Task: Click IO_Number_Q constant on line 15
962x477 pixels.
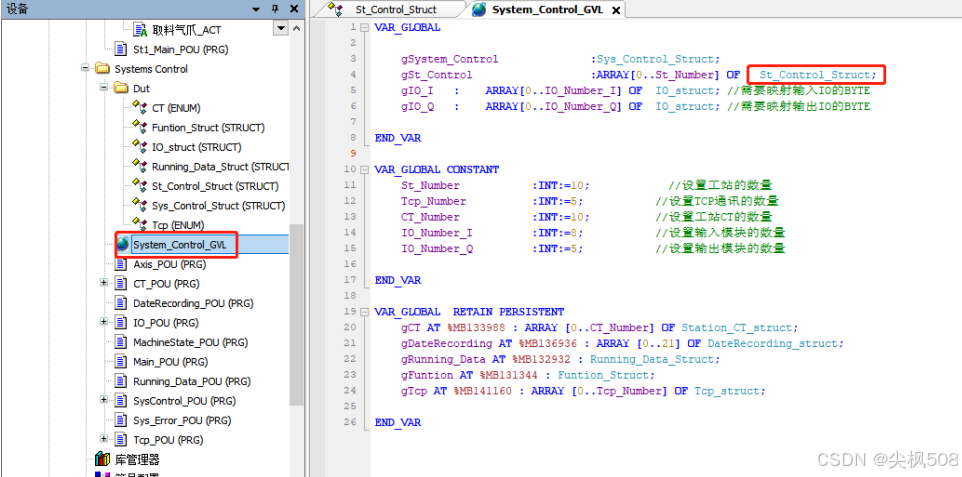Action: tap(437, 248)
